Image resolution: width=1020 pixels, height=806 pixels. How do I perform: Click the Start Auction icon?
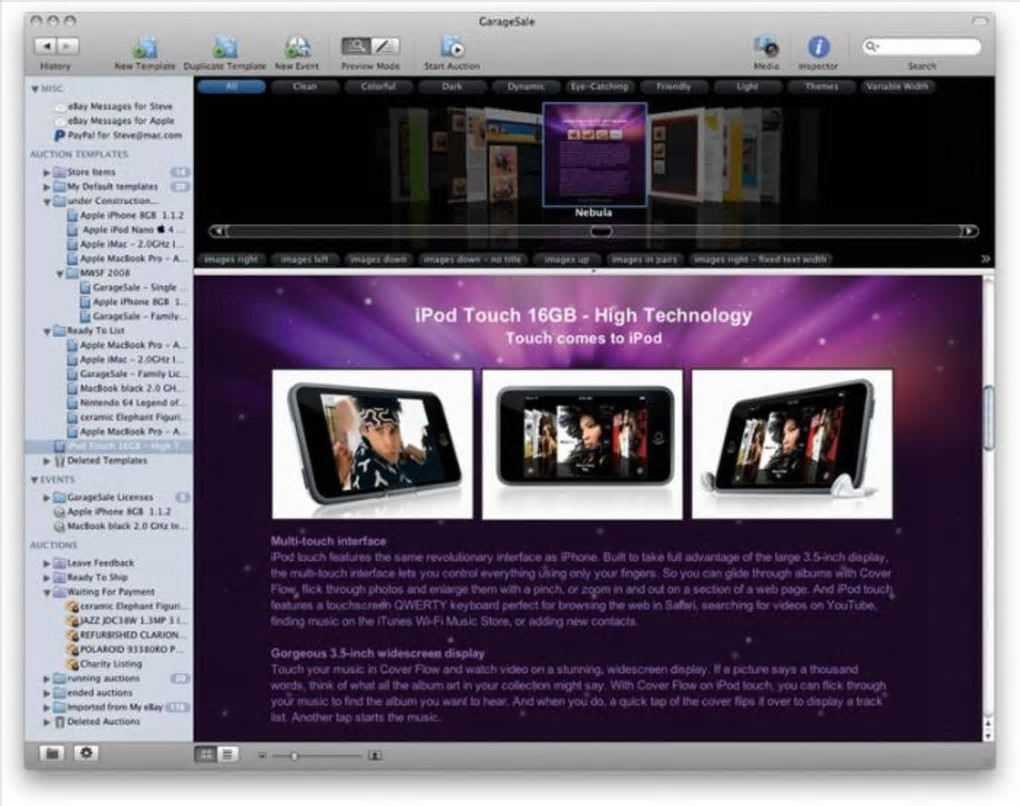pos(452,47)
